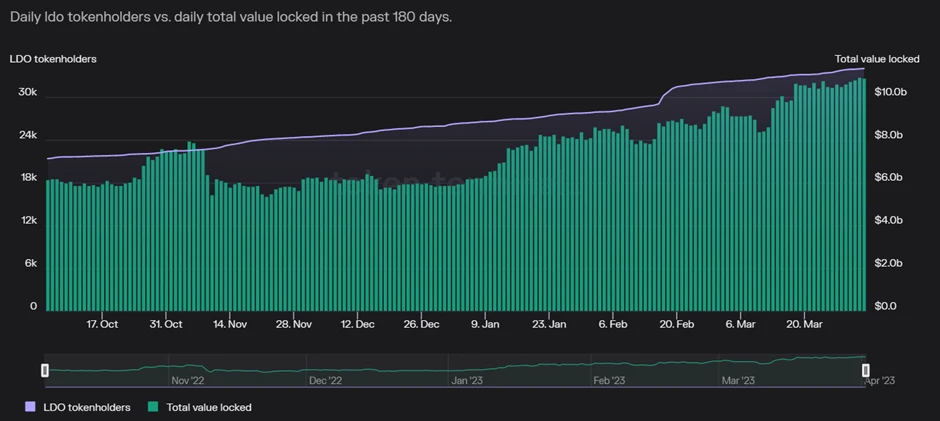The height and width of the screenshot is (421, 940).
Task: Grab the right handle of the range navigator
Action: point(866,370)
